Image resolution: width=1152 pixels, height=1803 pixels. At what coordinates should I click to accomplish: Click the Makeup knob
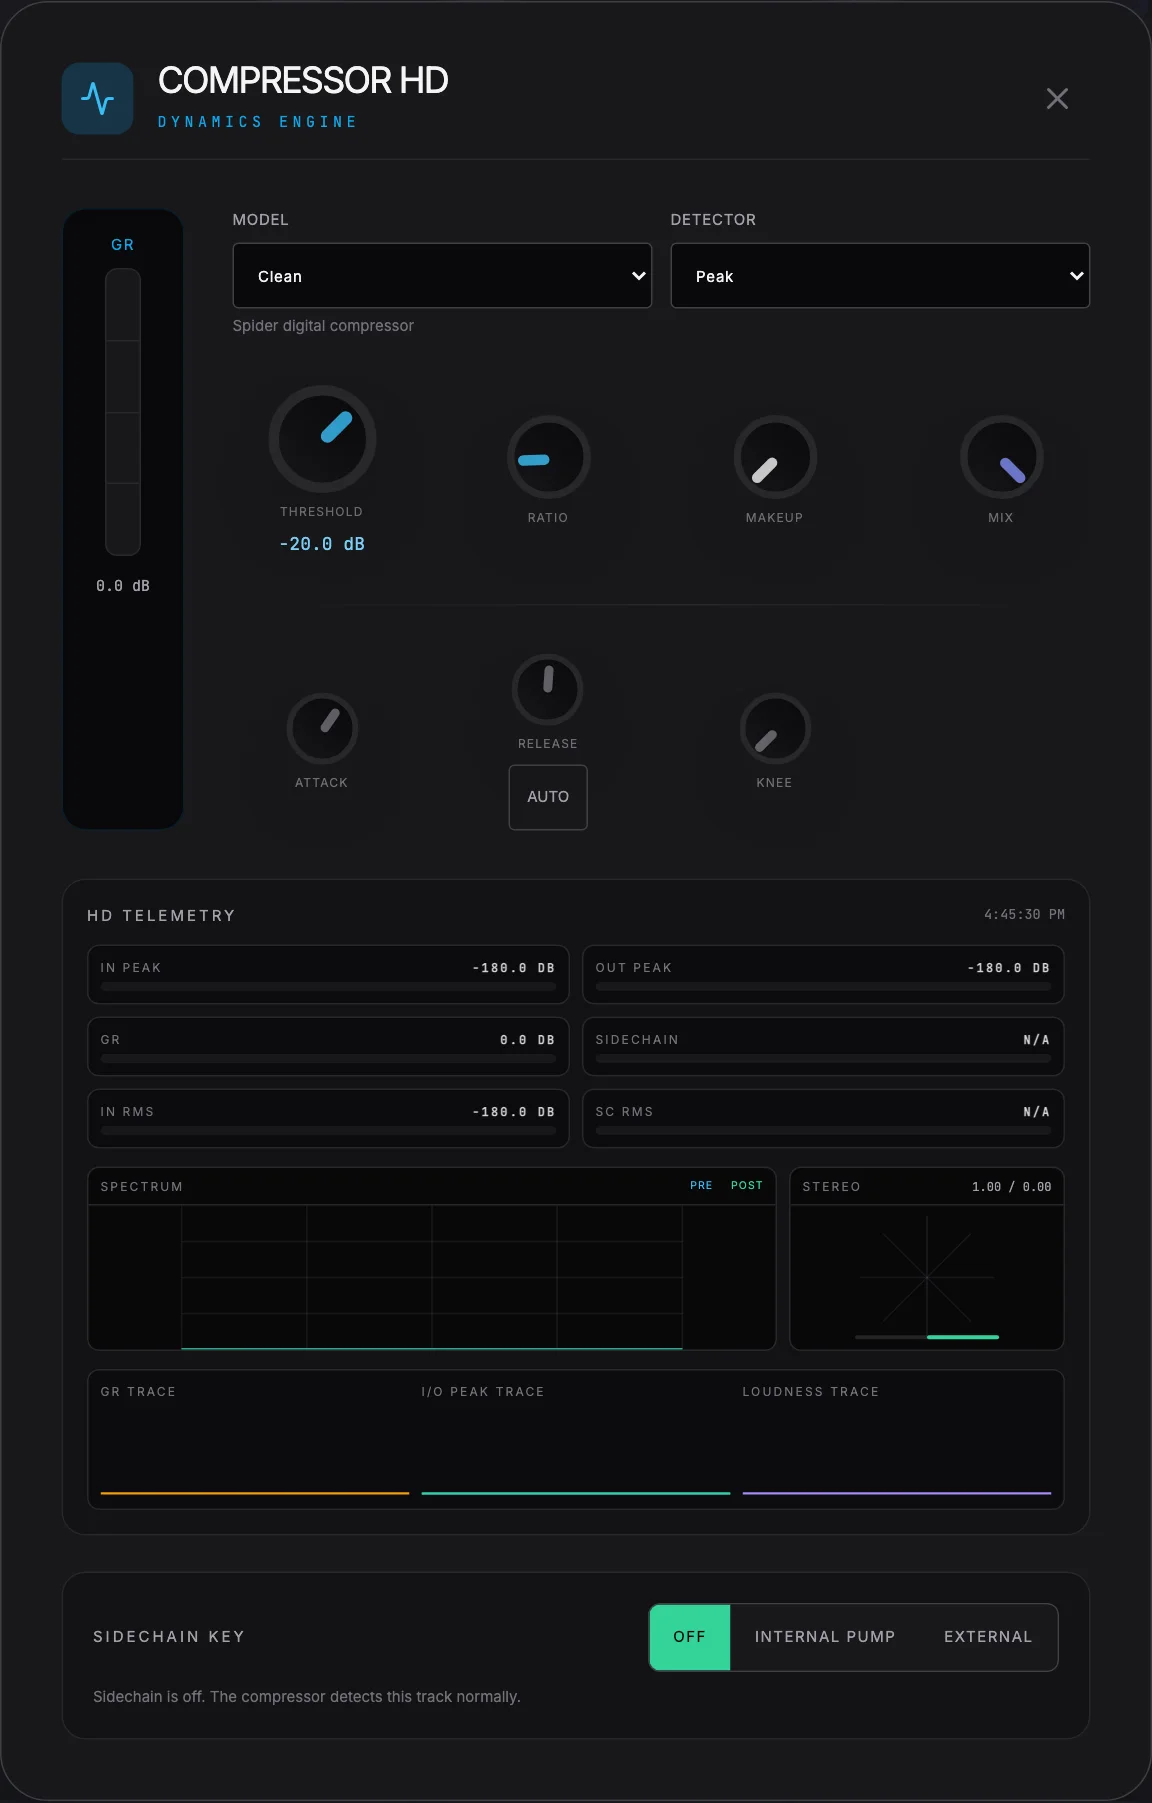click(x=775, y=458)
